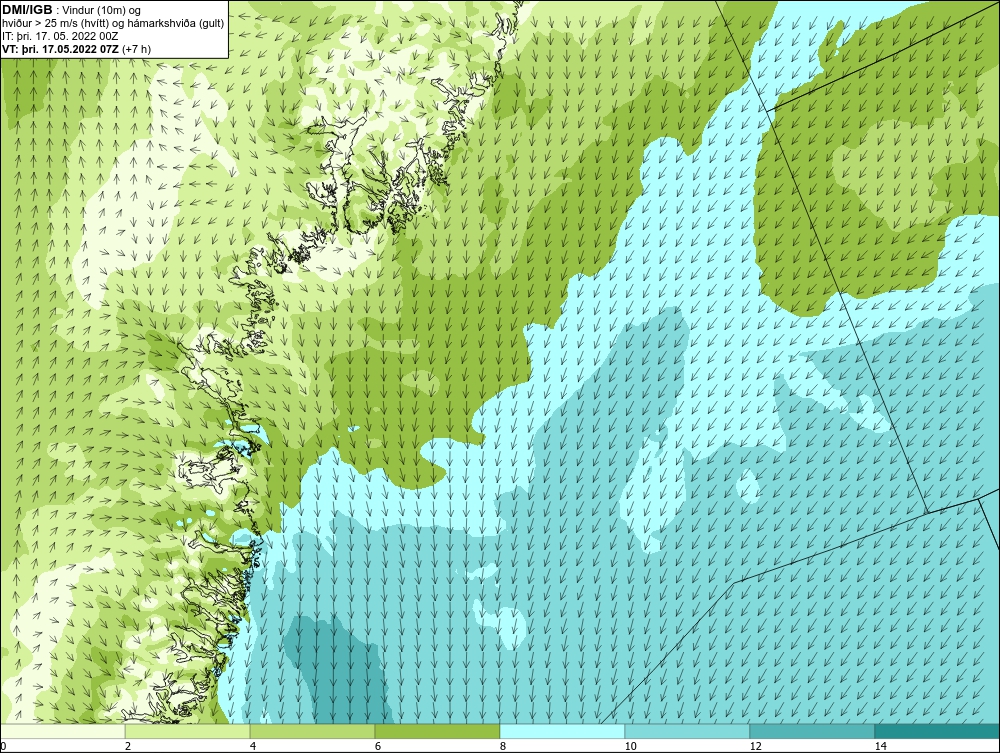
Task: Click the '(+7 h)' forecast offset text
Action: 136,48
